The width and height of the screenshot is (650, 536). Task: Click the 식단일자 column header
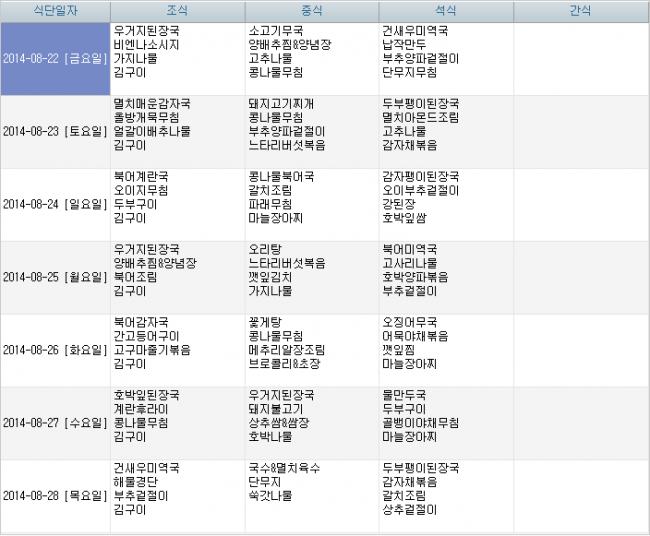tap(55, 10)
